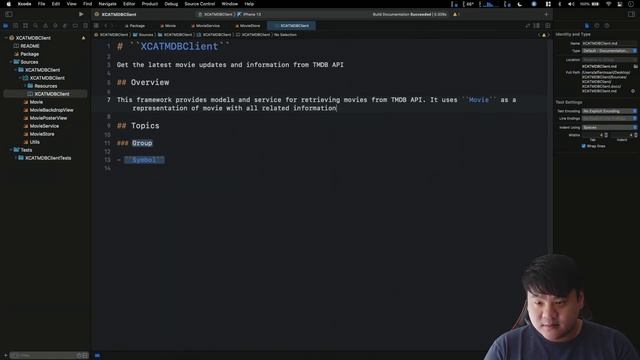Collapse the XCATMDBClient root project row
Viewport: 640px width, 360px height.
6,38
